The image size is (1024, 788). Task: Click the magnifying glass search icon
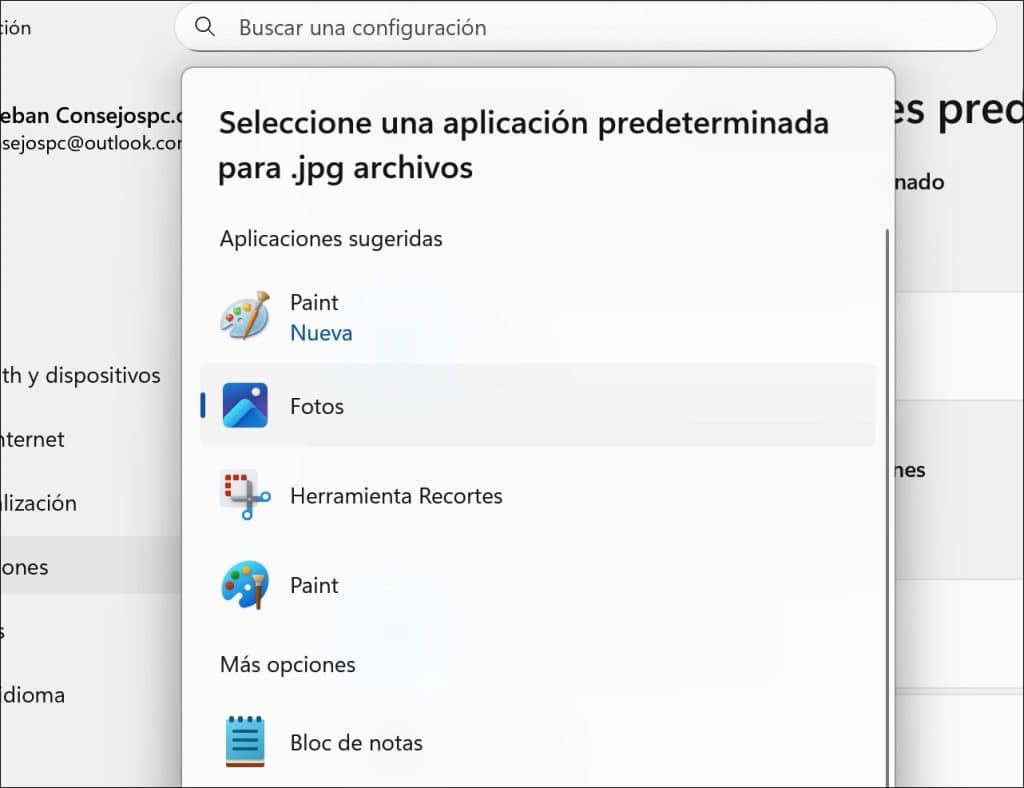205,27
